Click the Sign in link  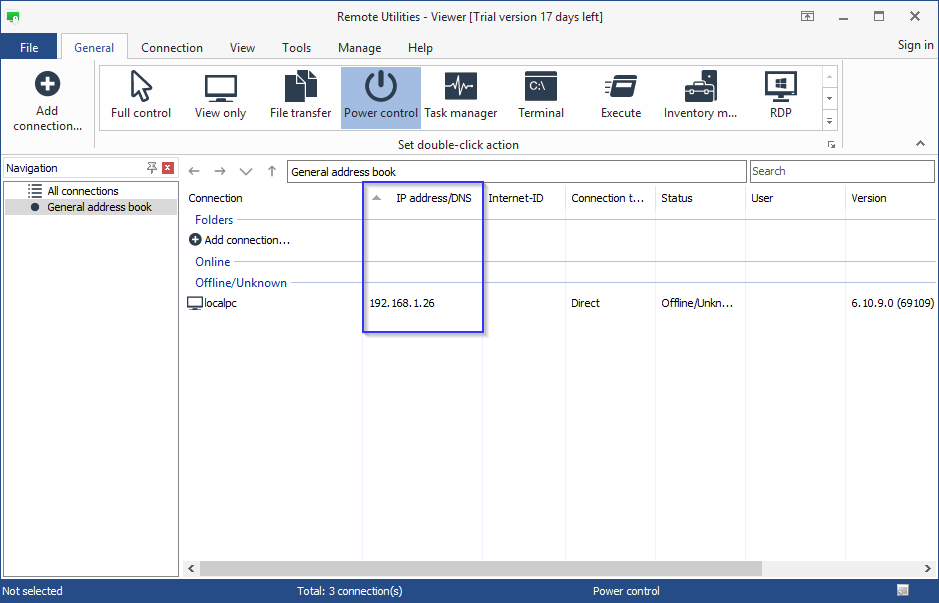[915, 45]
